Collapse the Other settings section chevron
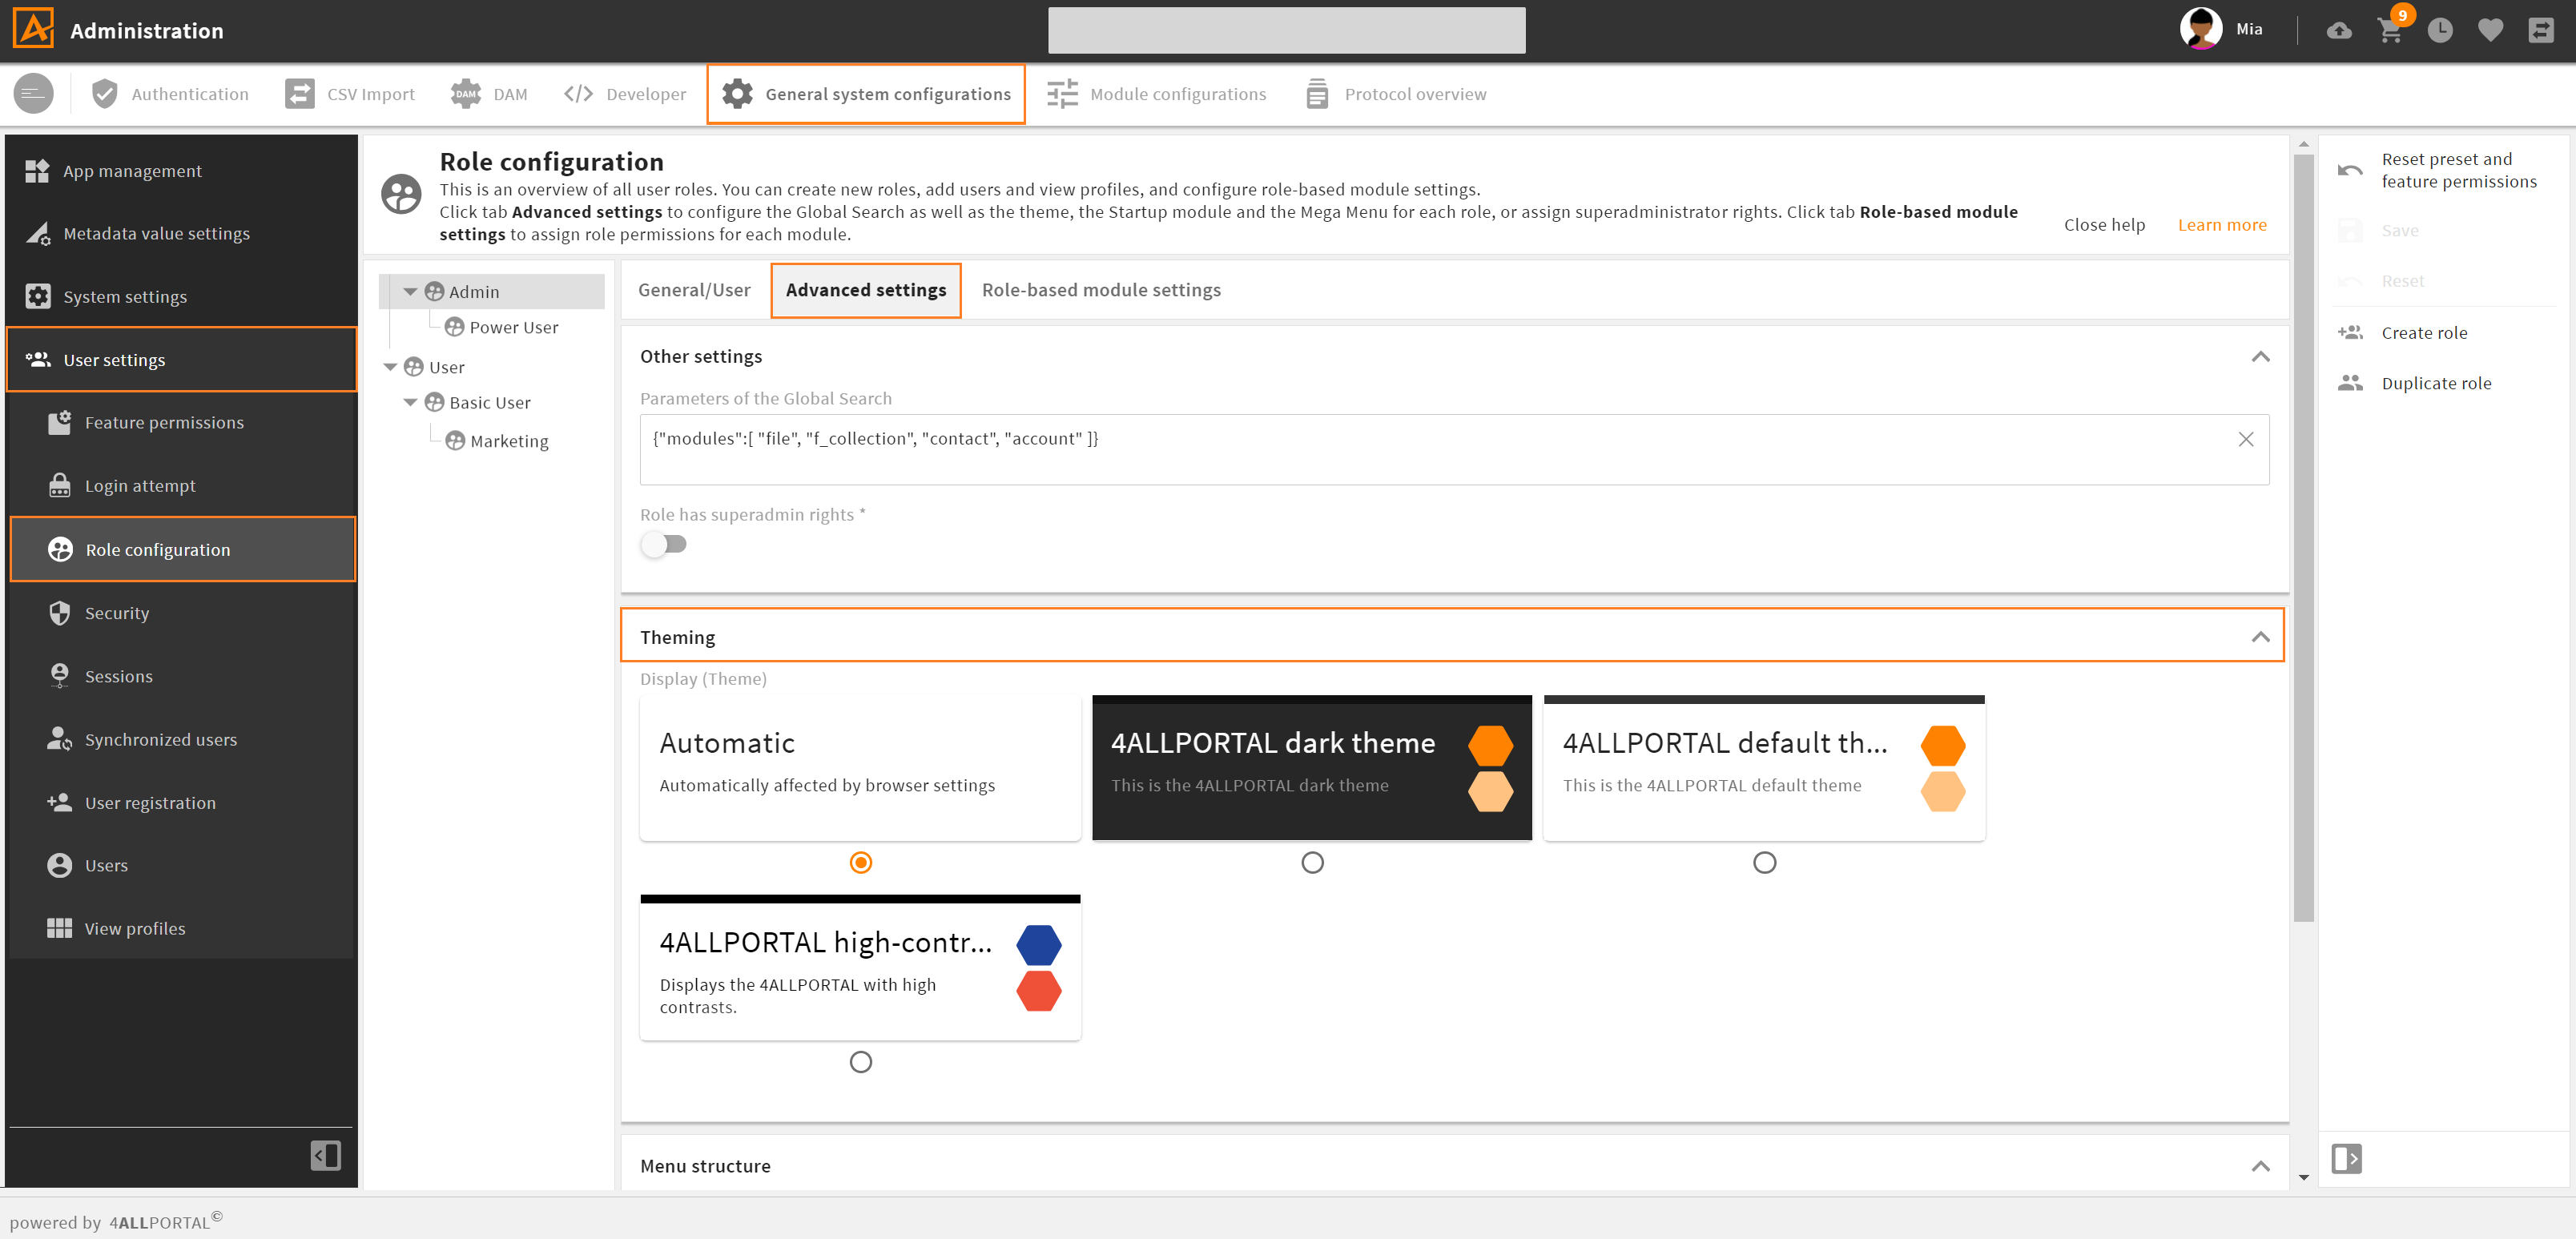 point(2260,356)
